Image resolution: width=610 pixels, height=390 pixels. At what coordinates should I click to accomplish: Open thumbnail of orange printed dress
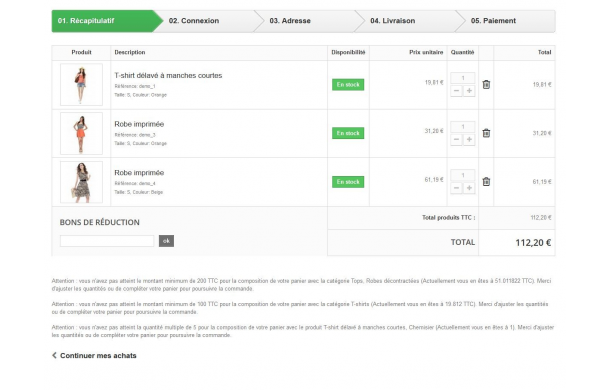[x=81, y=134]
